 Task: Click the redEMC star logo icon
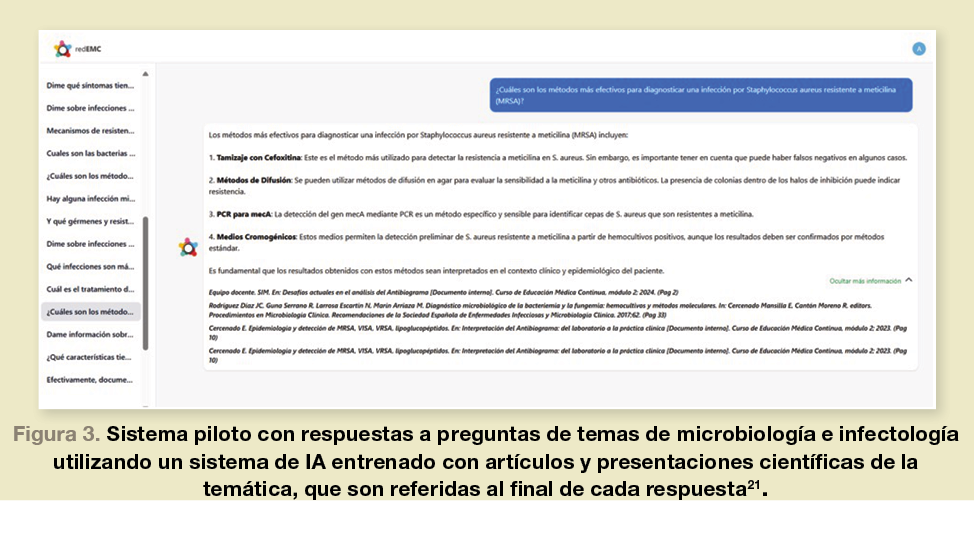[62, 48]
